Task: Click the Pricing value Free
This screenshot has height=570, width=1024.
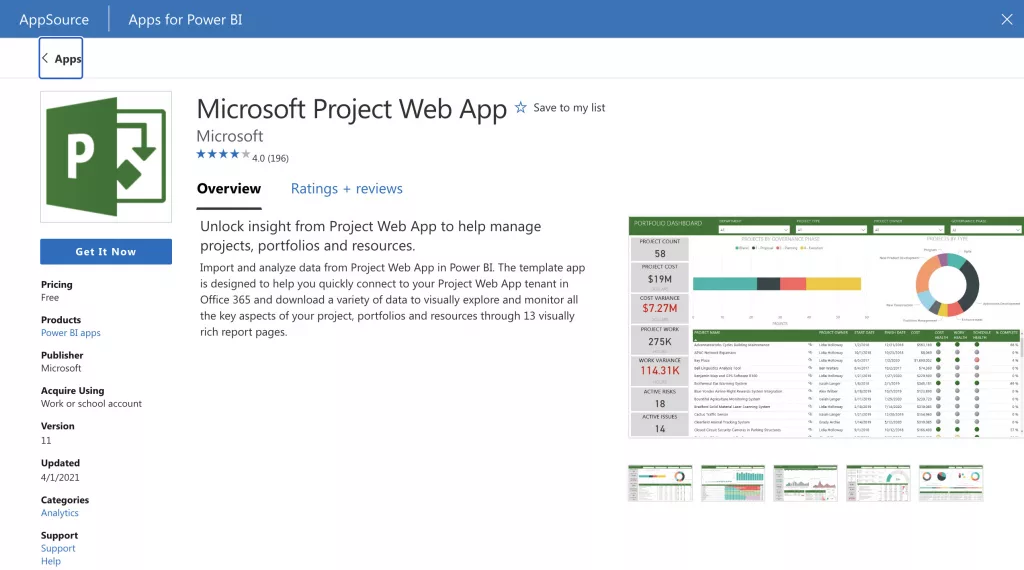Action: tap(50, 298)
